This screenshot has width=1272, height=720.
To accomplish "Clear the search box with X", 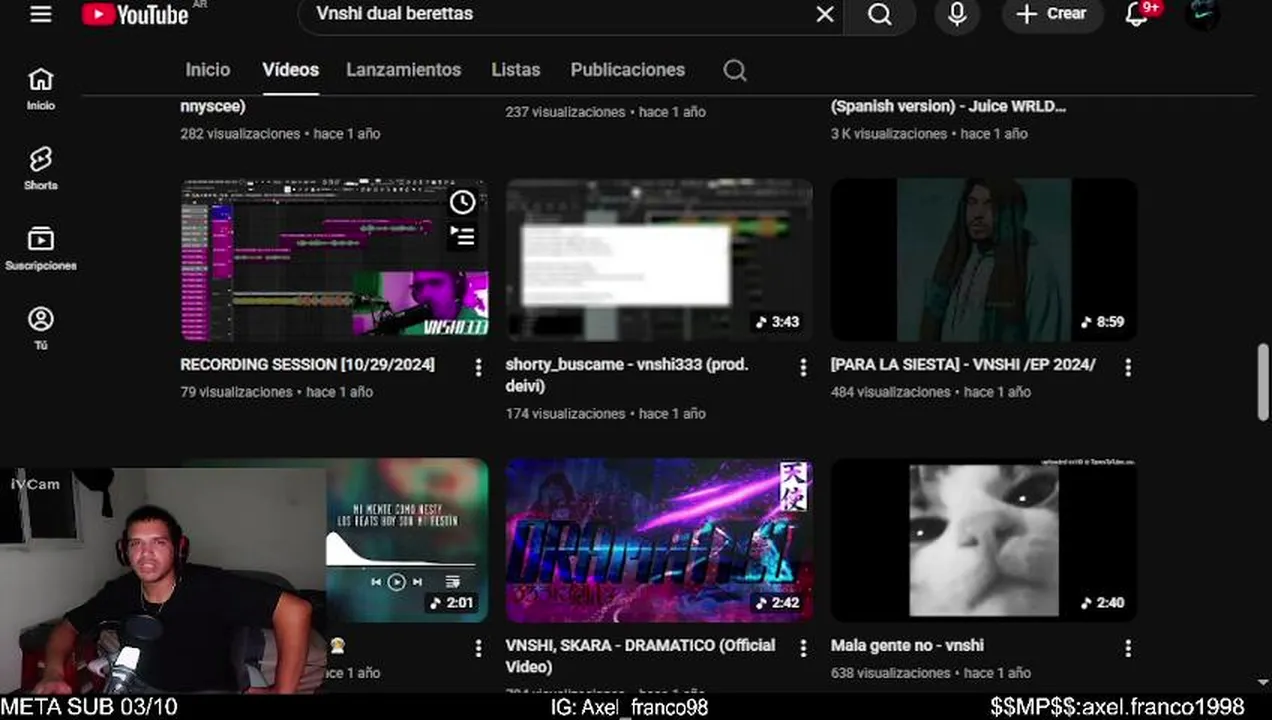I will [824, 14].
